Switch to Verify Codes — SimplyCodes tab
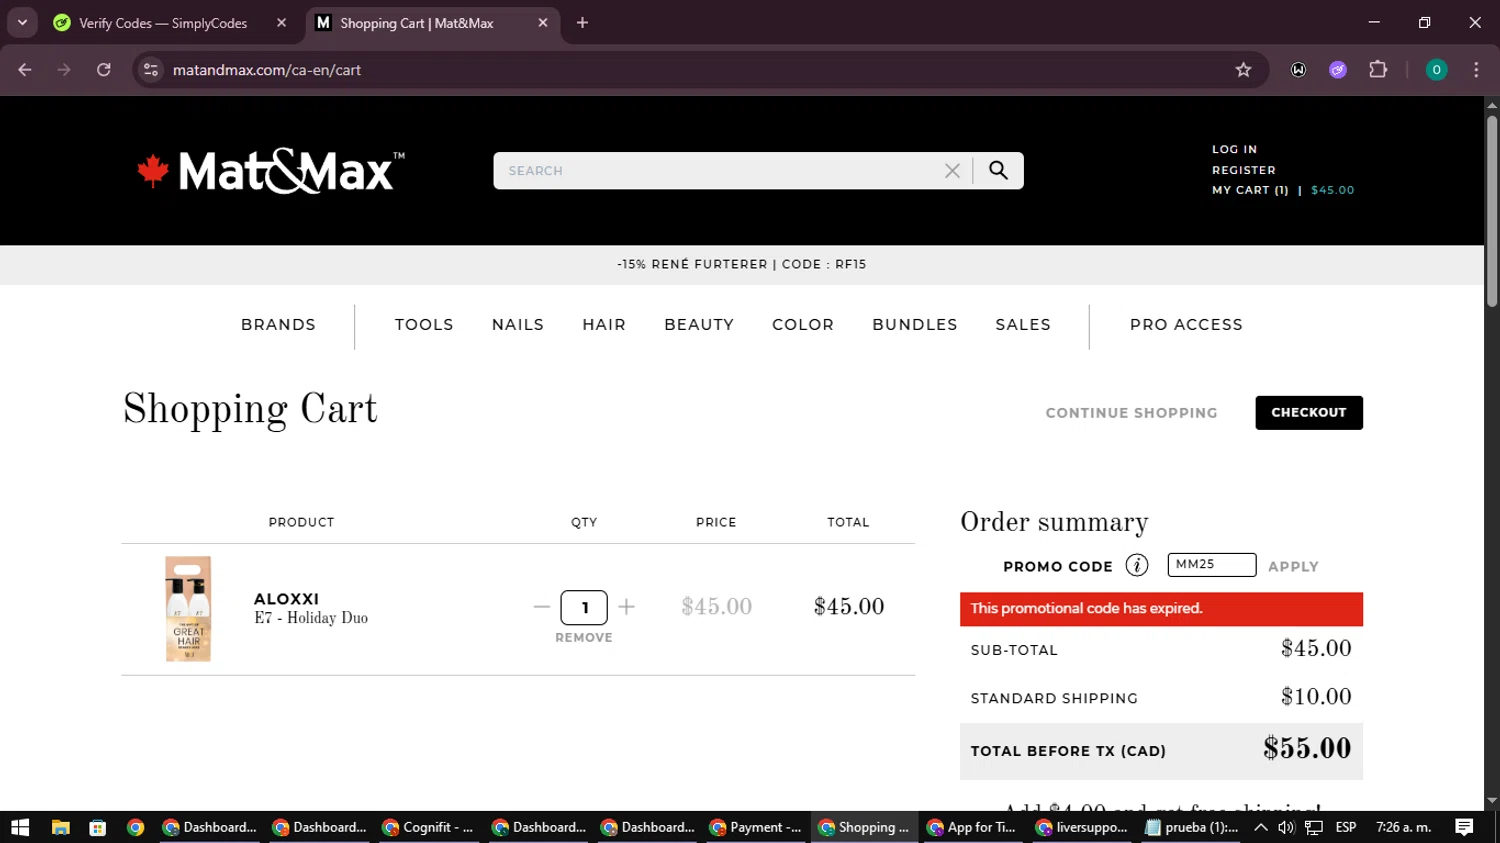The height and width of the screenshot is (843, 1500). (170, 23)
